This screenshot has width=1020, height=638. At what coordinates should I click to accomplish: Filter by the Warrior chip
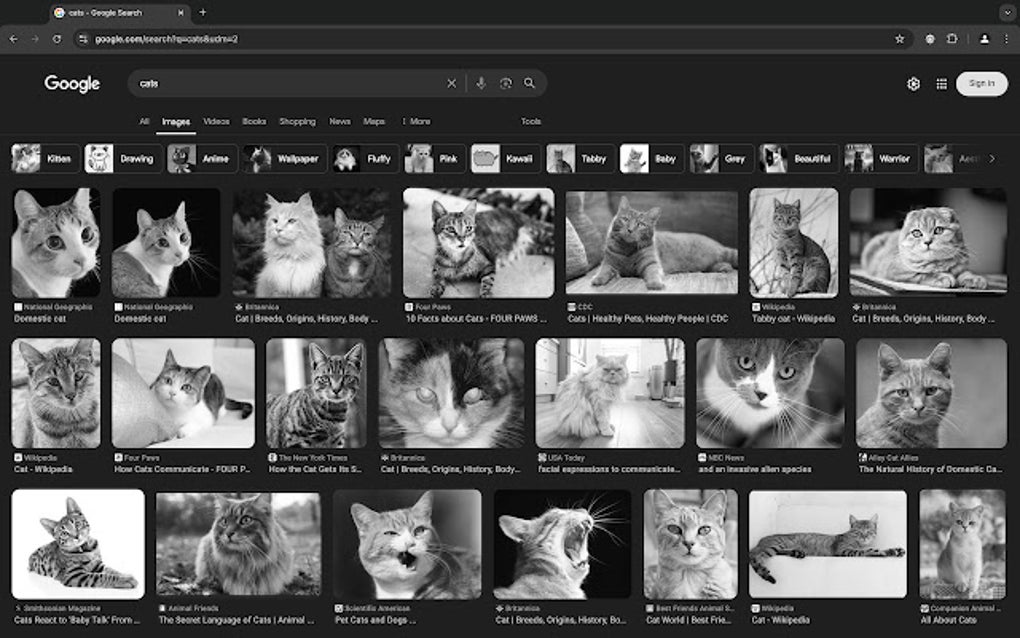pos(881,159)
